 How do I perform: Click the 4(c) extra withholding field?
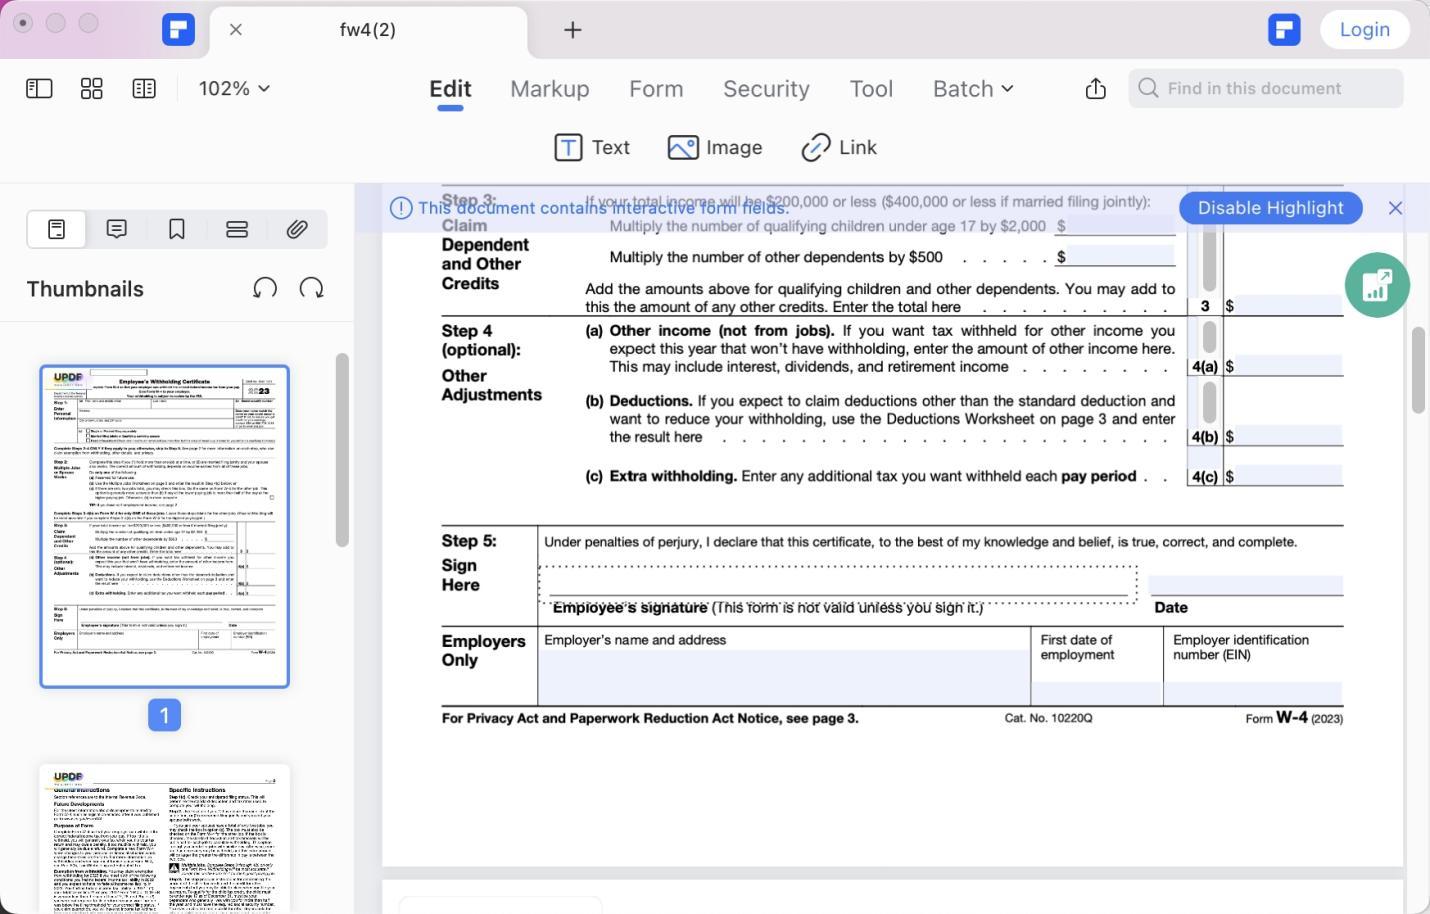[x=1289, y=476]
